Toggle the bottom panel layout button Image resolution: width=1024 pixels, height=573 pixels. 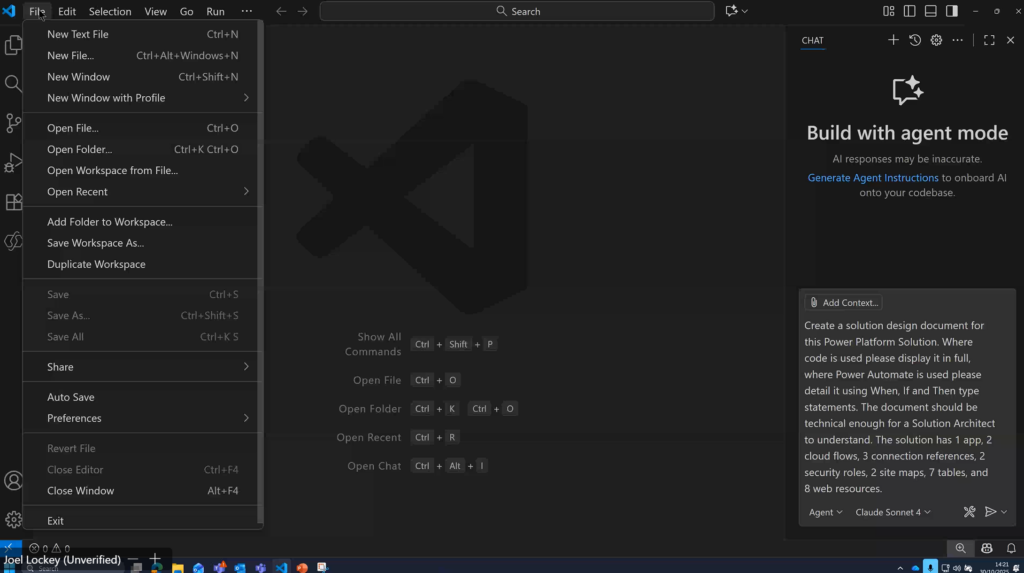930,11
